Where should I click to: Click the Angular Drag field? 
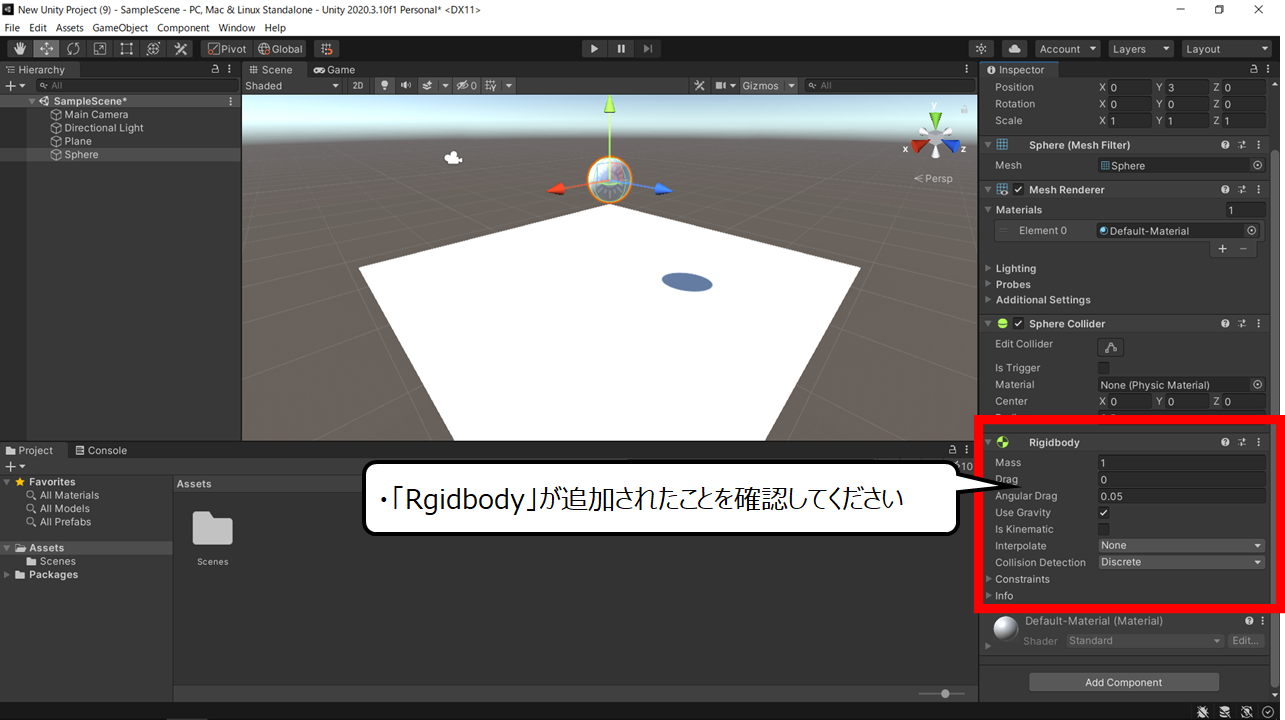tap(1181, 496)
